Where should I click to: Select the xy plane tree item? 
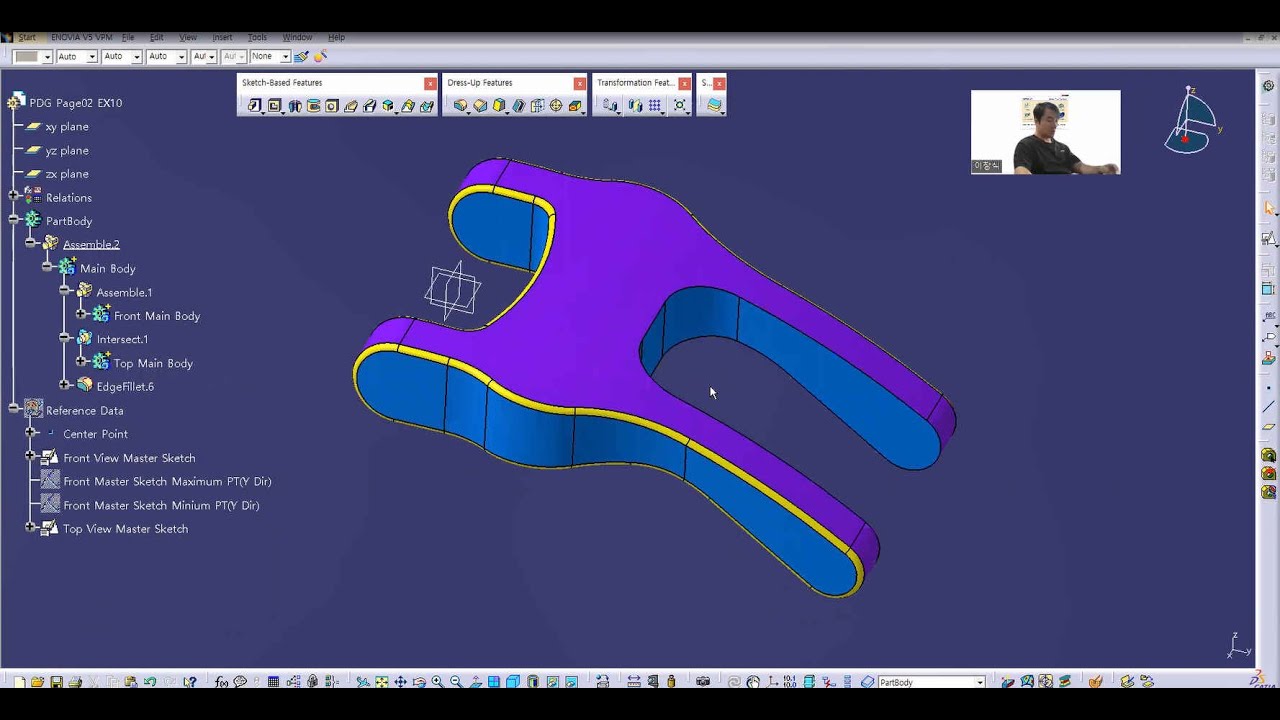coord(67,126)
